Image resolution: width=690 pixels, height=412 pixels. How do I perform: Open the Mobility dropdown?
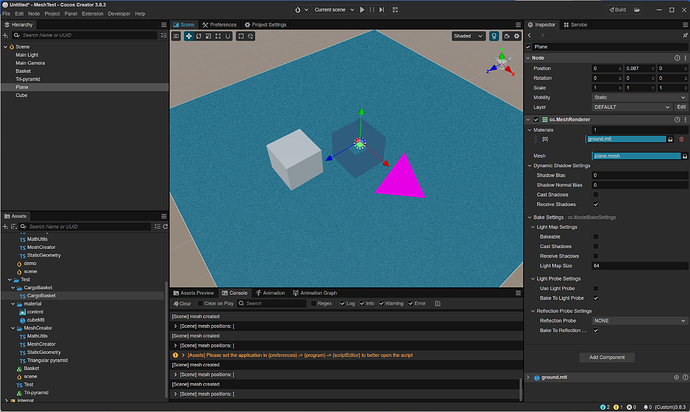click(x=639, y=98)
